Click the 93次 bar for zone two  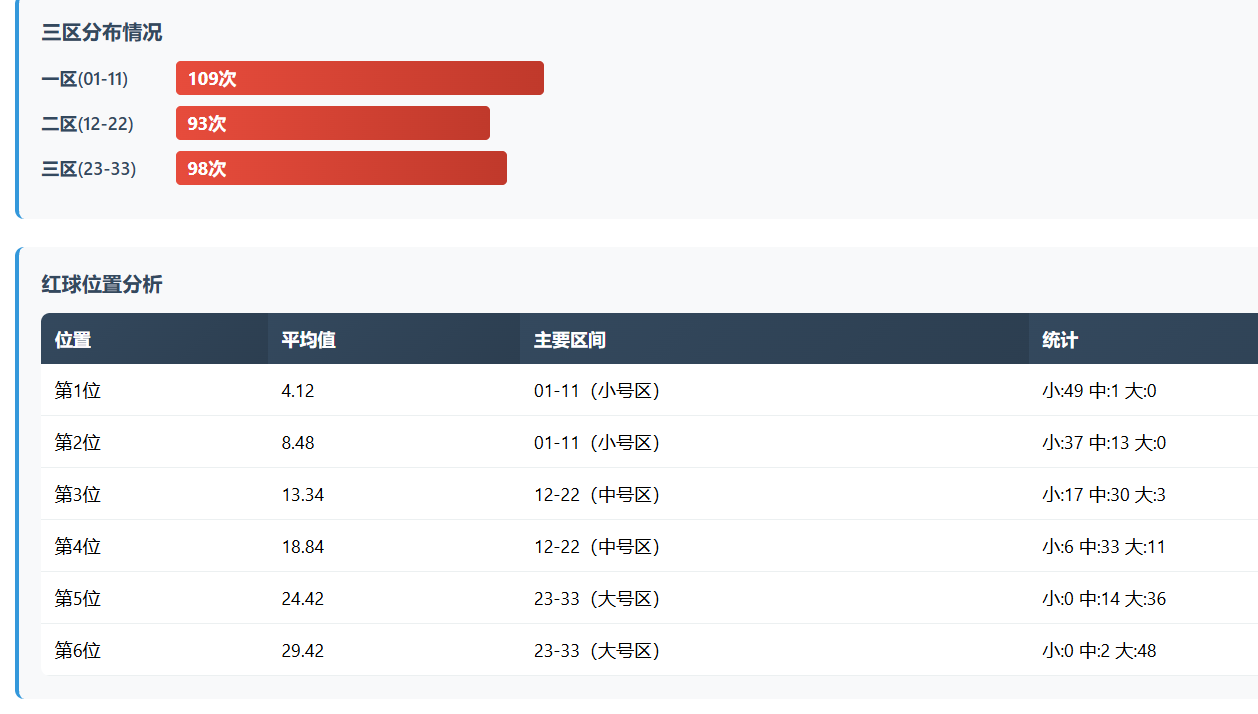click(x=333, y=123)
